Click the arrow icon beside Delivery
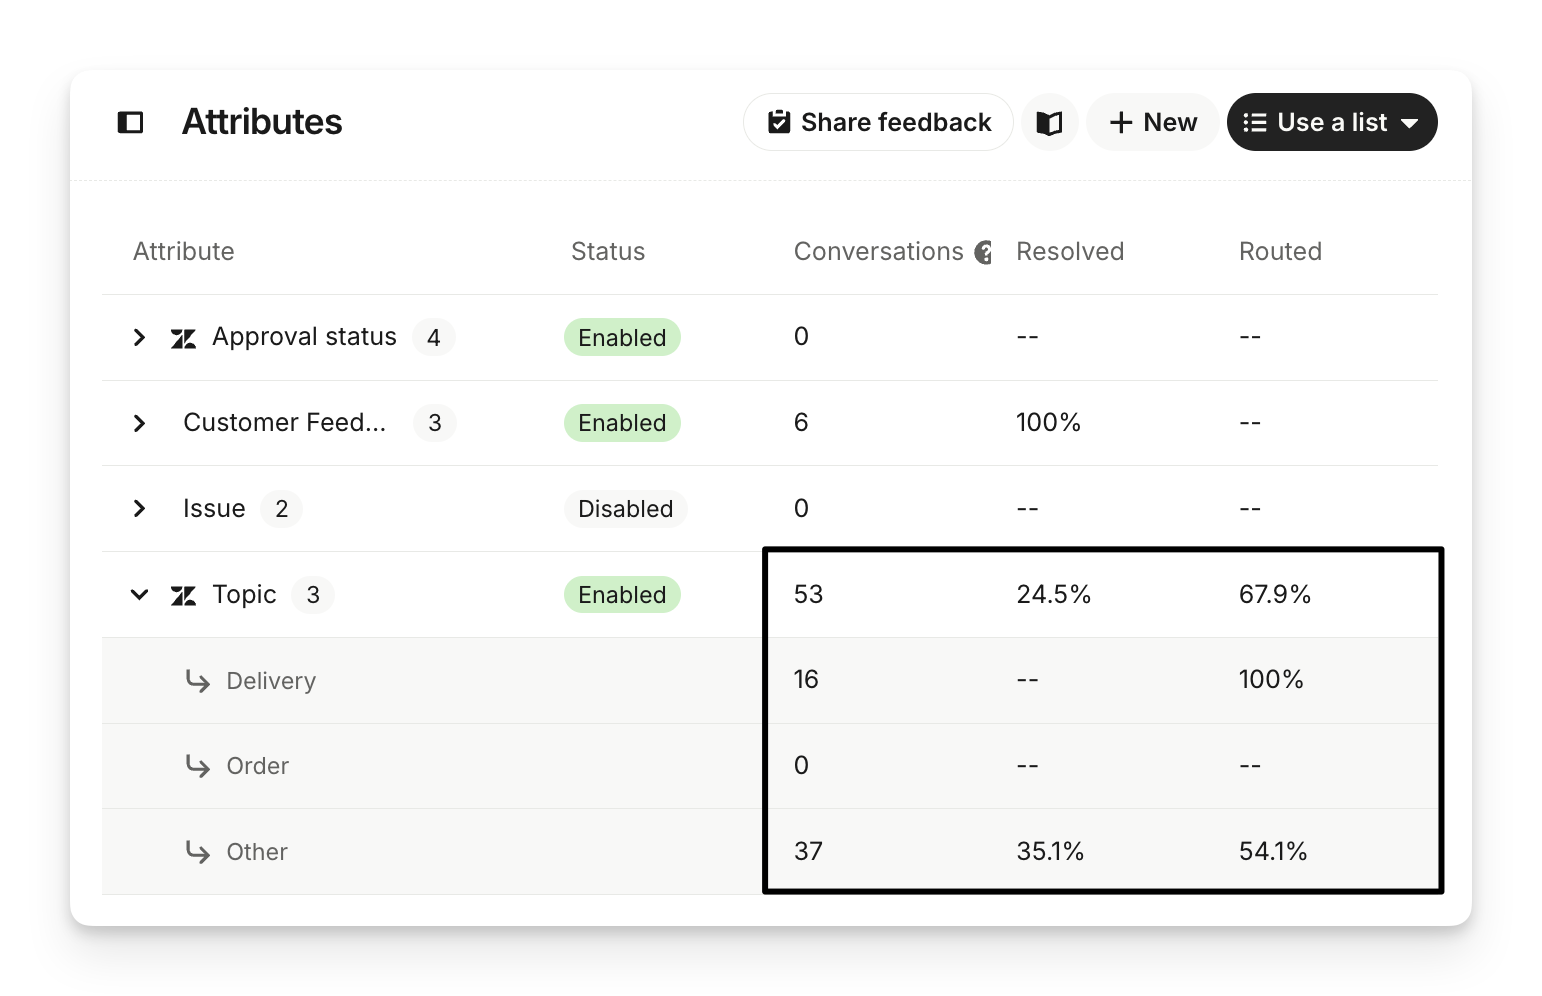The image size is (1542, 996). 198,681
